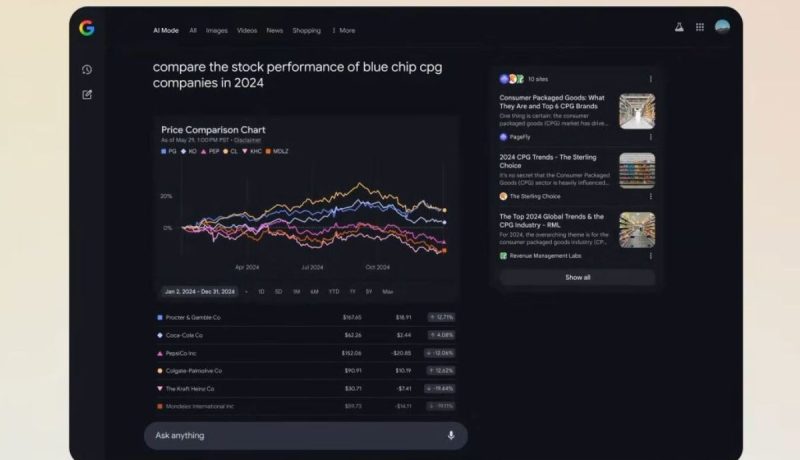
Task: Click the PageFly favicon
Action: (503, 137)
